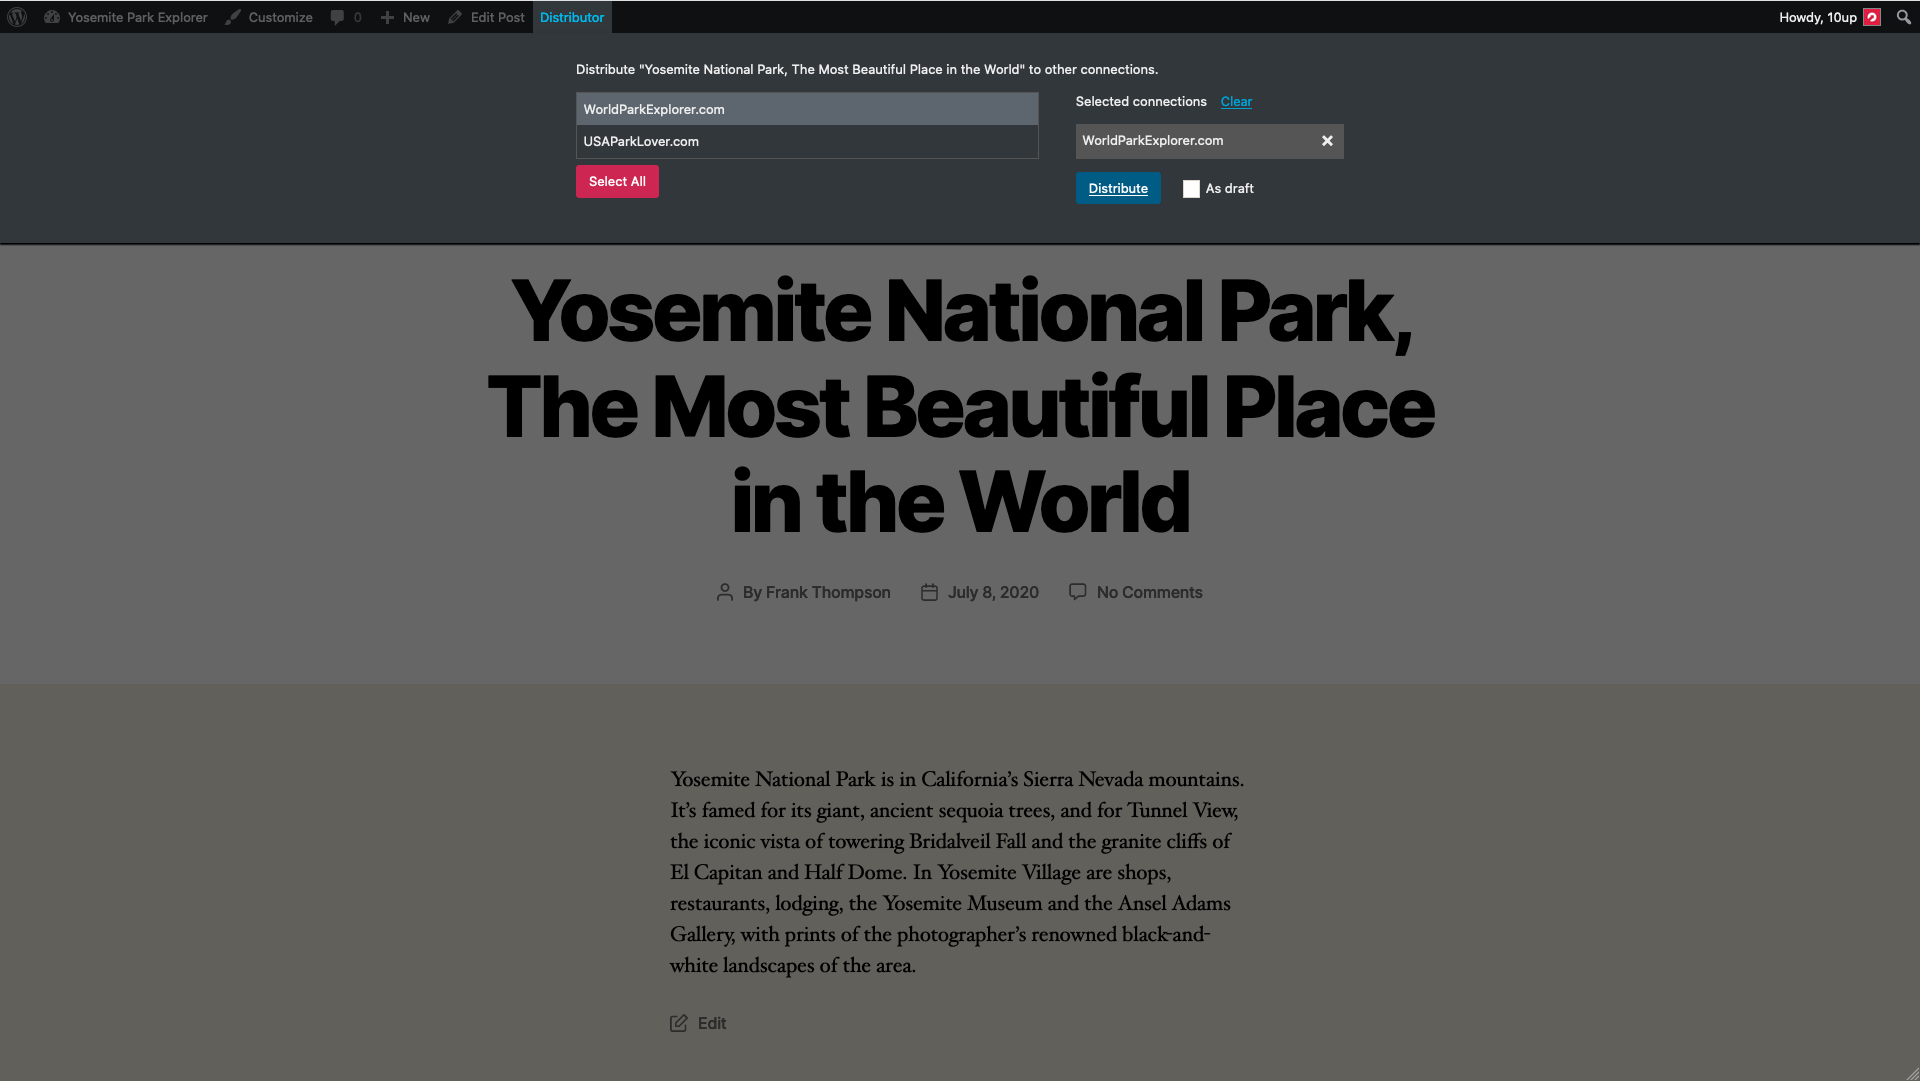Click the comments bubble icon

[338, 17]
